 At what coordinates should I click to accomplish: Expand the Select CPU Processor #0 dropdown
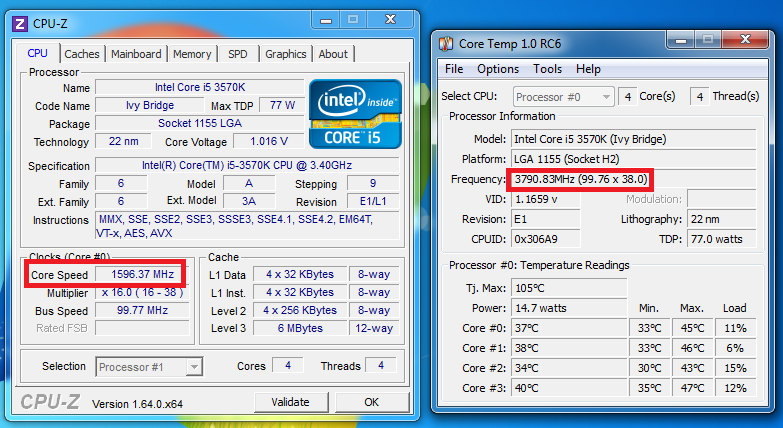(x=606, y=97)
